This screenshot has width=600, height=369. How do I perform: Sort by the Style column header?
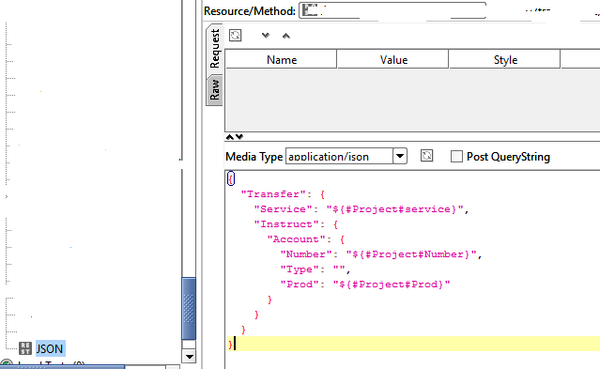[x=505, y=60]
